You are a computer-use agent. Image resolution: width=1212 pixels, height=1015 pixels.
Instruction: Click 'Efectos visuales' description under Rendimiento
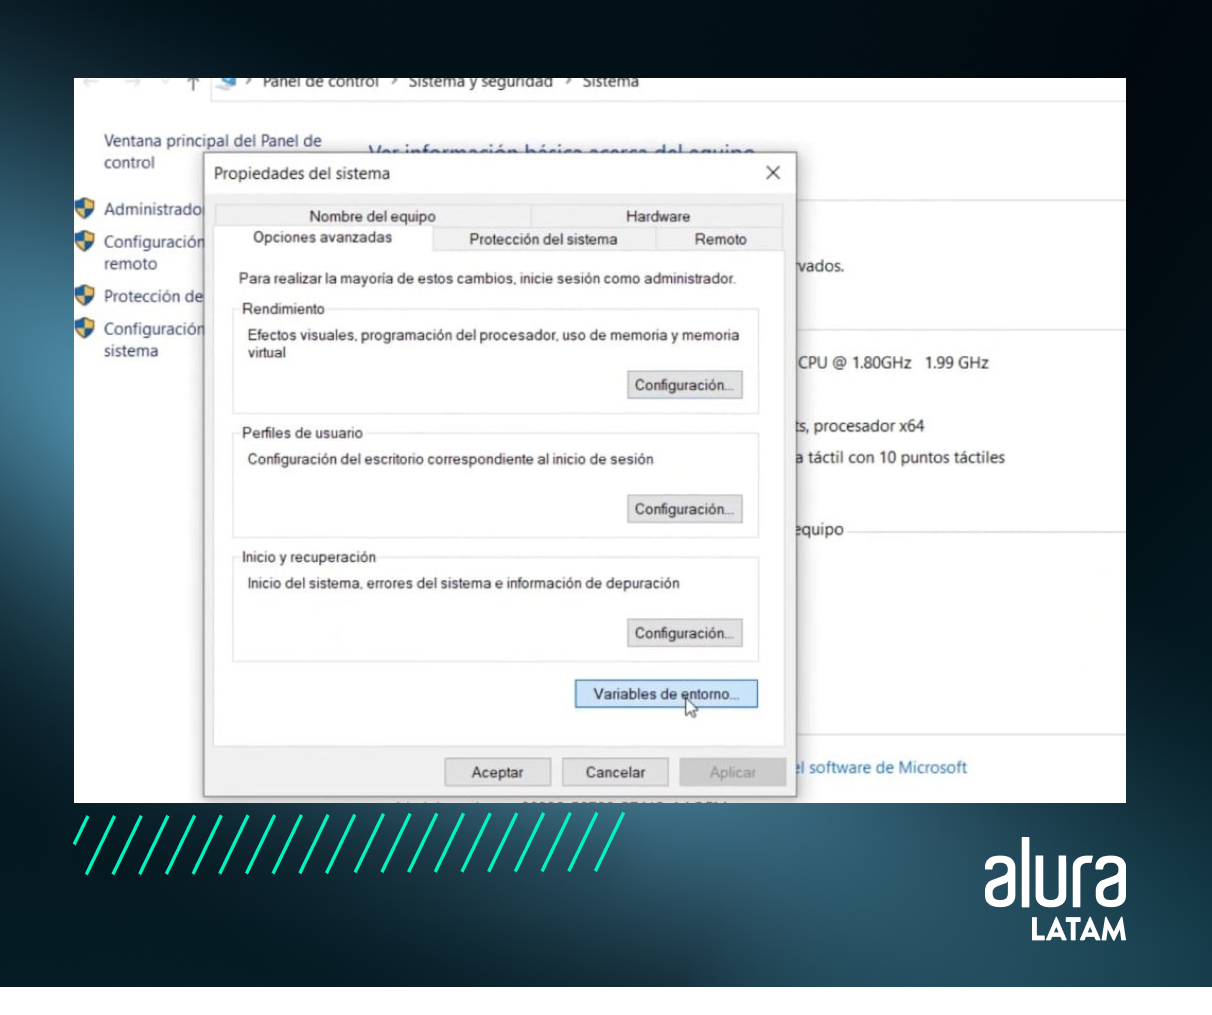click(493, 343)
